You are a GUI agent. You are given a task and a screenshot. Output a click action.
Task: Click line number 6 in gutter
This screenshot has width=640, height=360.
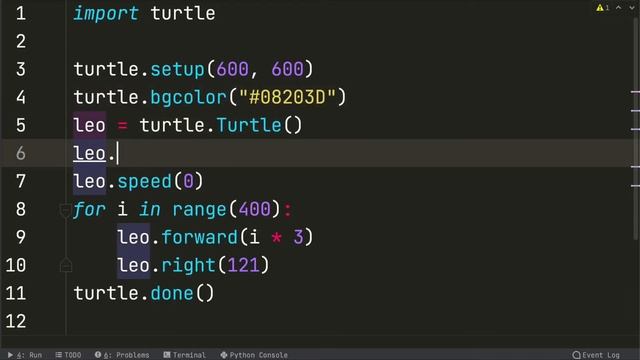tap(20, 153)
